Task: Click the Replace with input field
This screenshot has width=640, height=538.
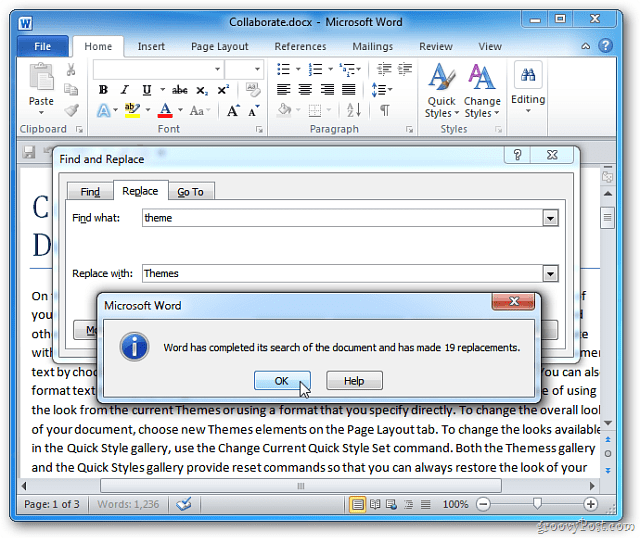Action: (x=342, y=273)
